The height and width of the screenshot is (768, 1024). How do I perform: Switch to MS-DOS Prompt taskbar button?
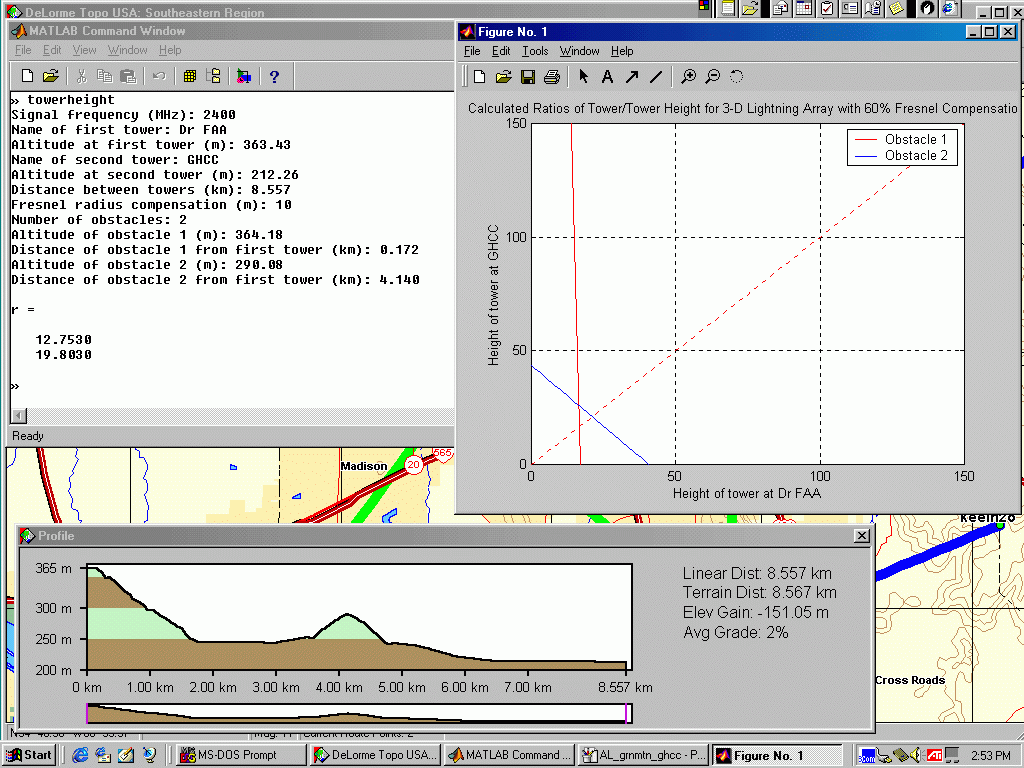[240, 755]
